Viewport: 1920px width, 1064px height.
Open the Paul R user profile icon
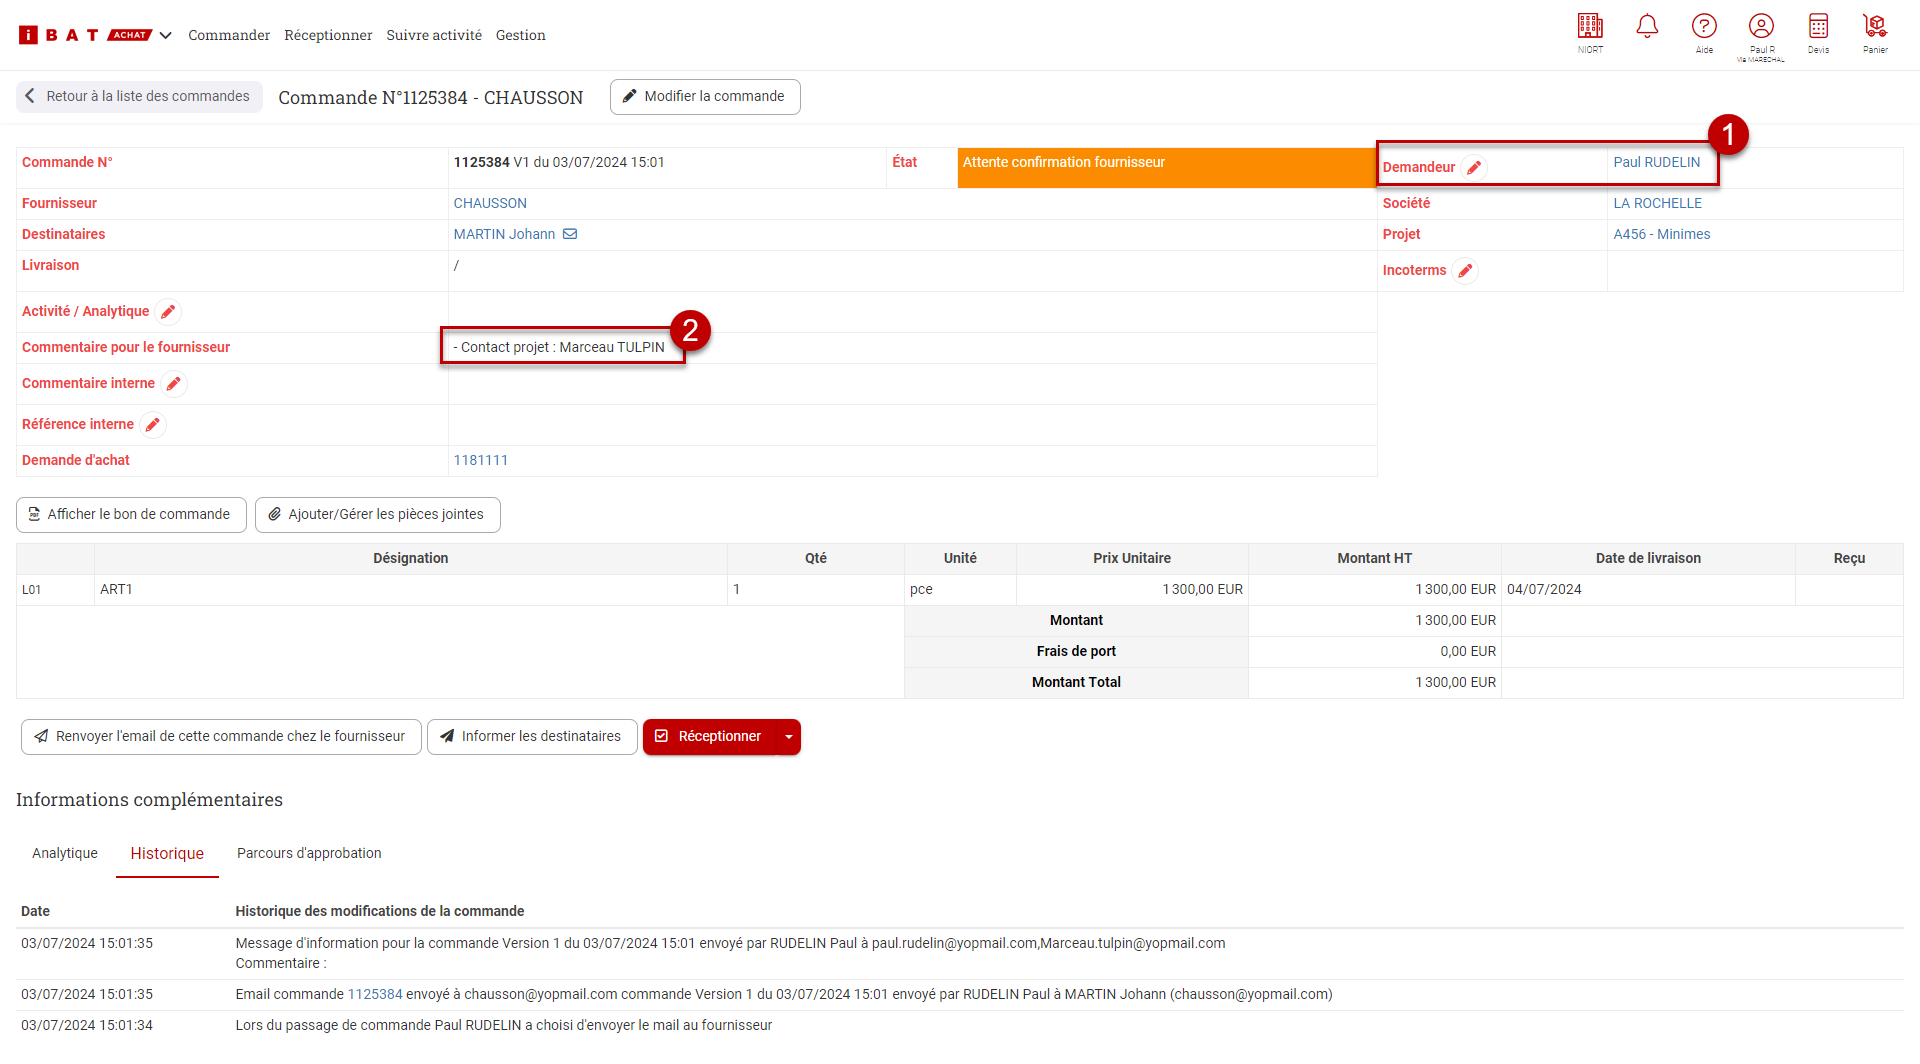click(1761, 27)
